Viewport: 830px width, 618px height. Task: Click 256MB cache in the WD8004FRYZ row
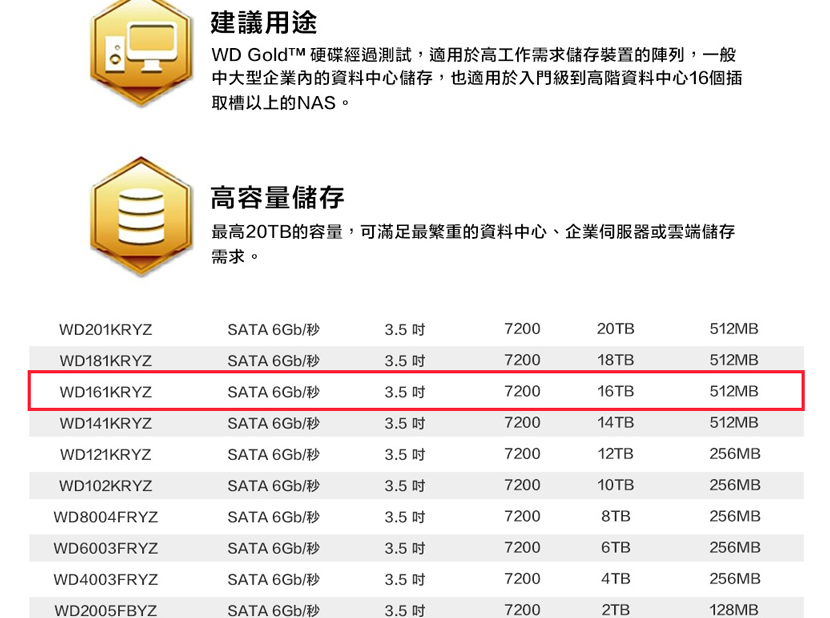tap(735, 516)
